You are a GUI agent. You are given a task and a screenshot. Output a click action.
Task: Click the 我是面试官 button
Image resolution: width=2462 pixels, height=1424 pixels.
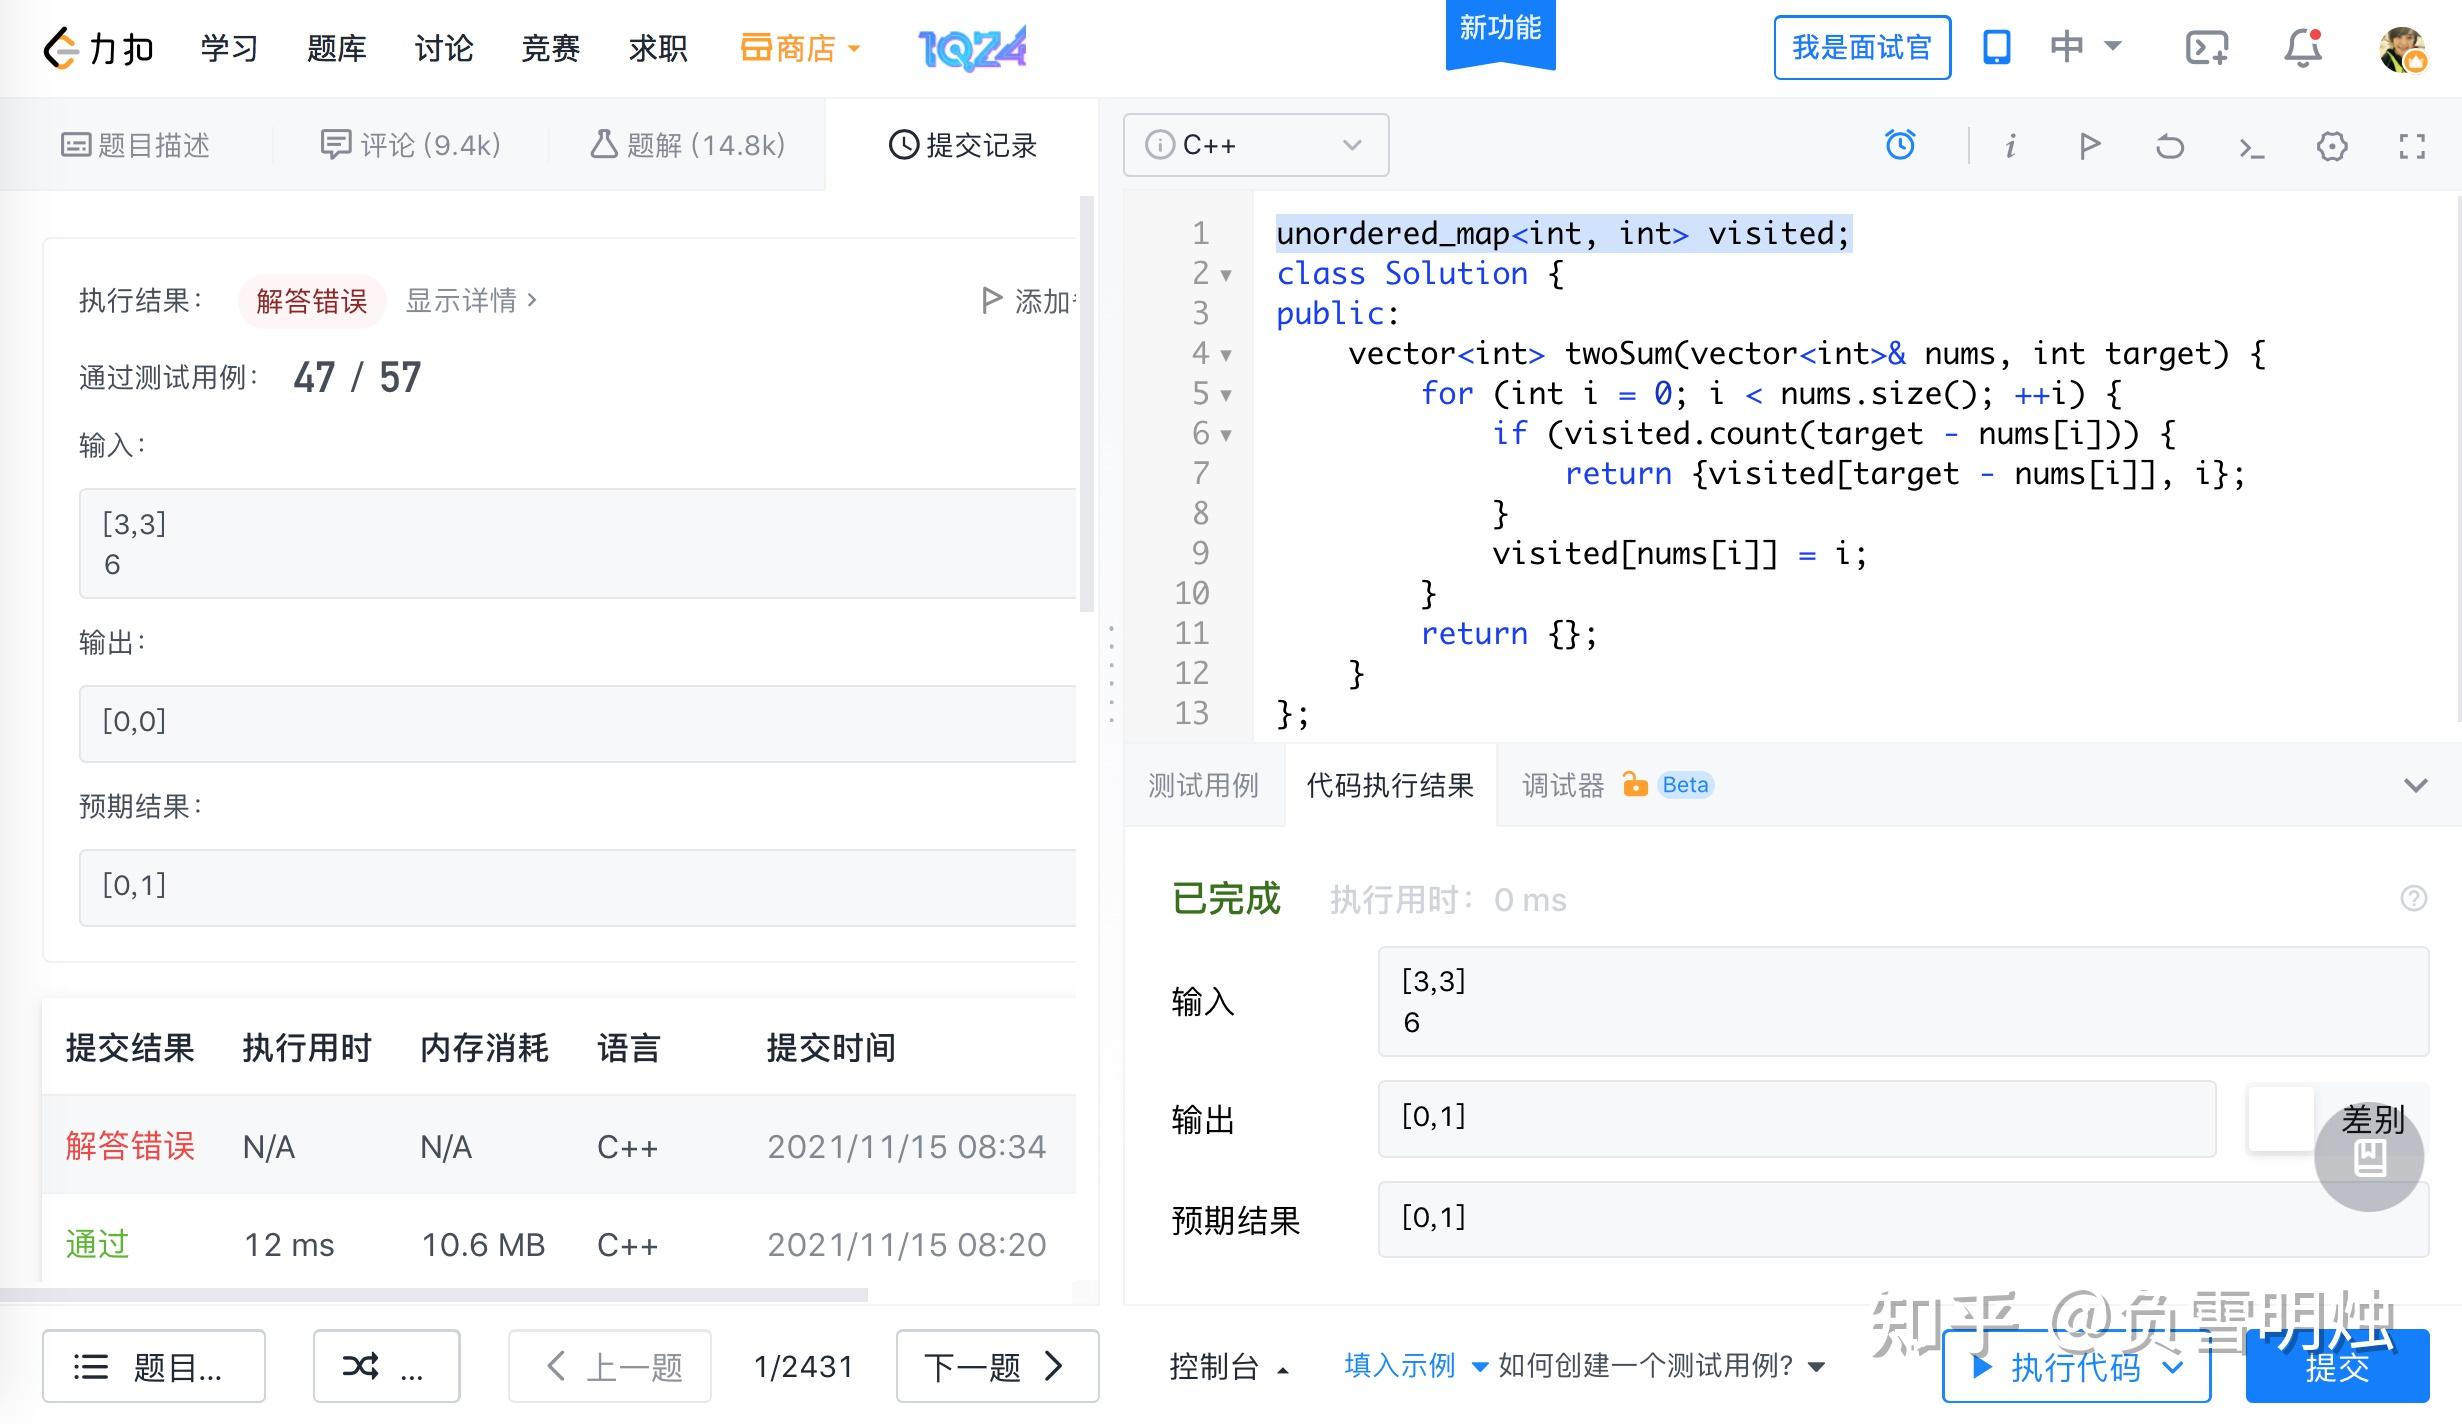pyautogui.click(x=1861, y=47)
